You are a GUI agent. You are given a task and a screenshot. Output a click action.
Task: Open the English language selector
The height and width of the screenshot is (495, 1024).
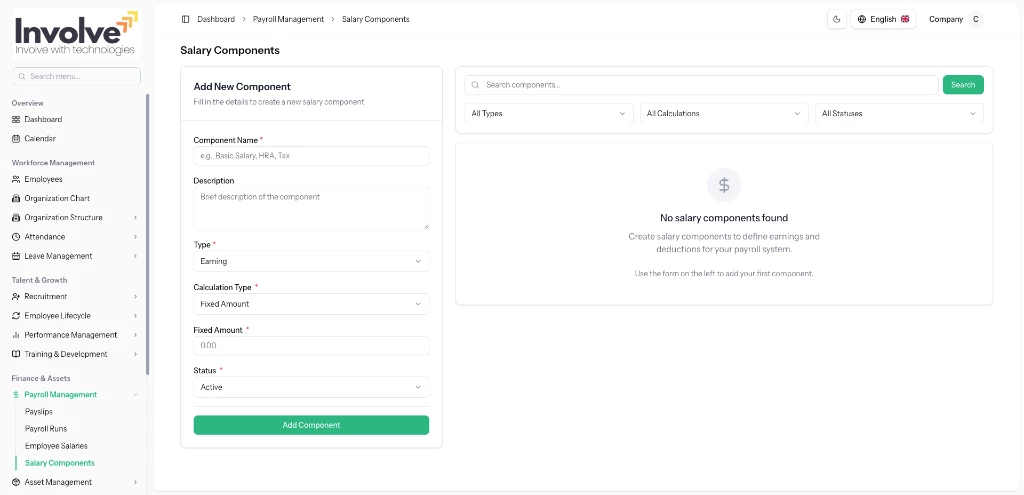[883, 19]
